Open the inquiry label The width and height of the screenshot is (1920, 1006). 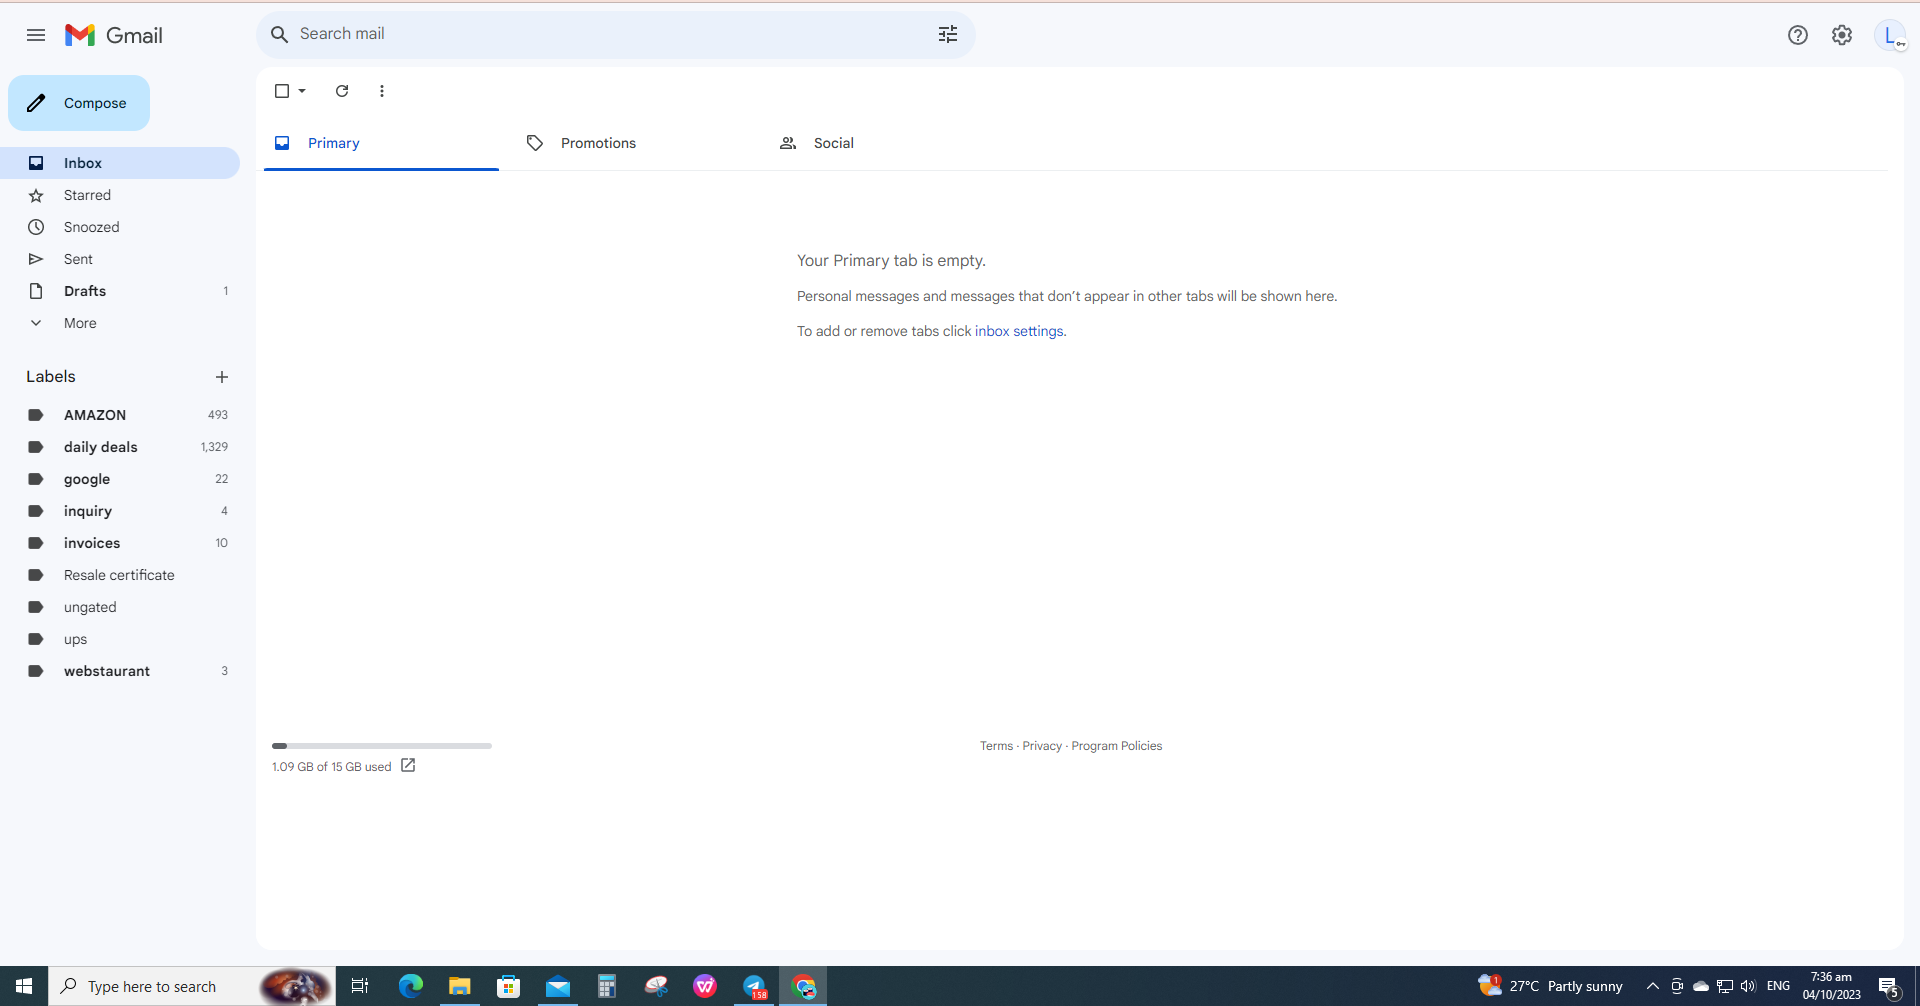point(120,511)
